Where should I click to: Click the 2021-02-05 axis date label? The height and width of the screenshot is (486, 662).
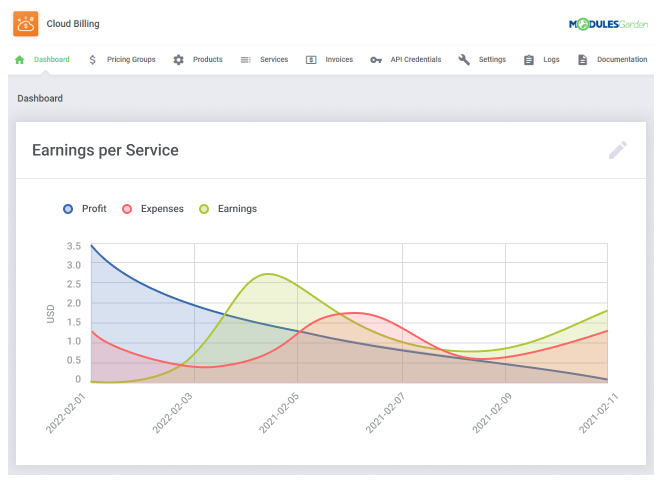(x=279, y=413)
